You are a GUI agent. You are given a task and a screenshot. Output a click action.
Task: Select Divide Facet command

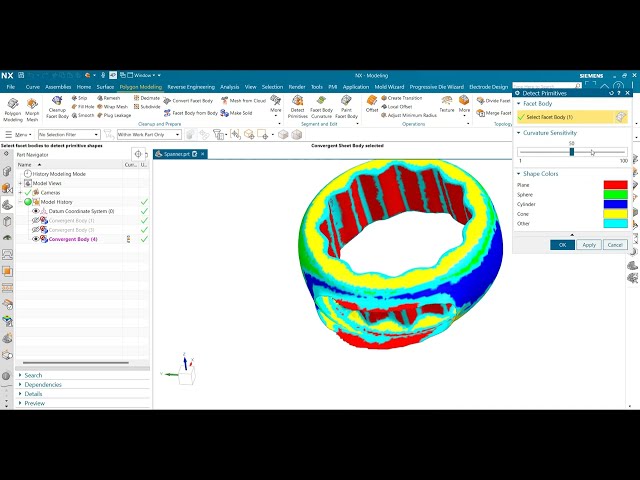point(493,100)
